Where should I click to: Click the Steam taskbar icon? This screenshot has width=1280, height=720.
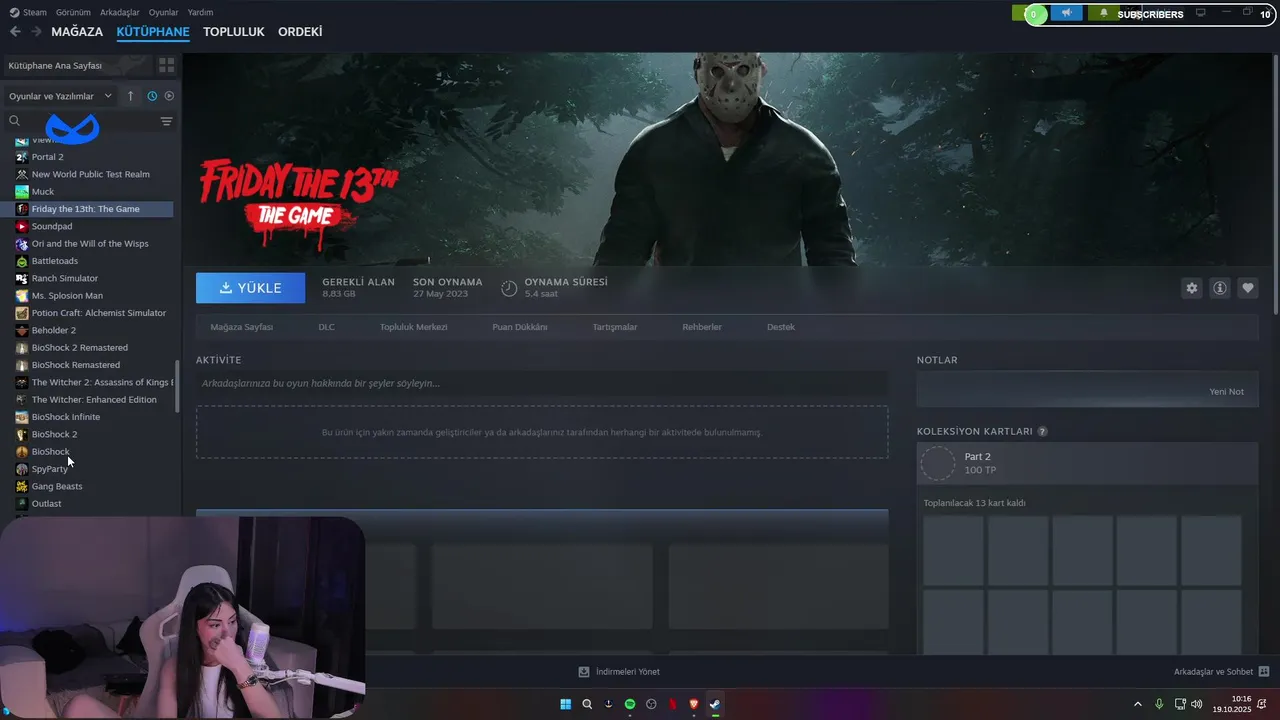(715, 704)
